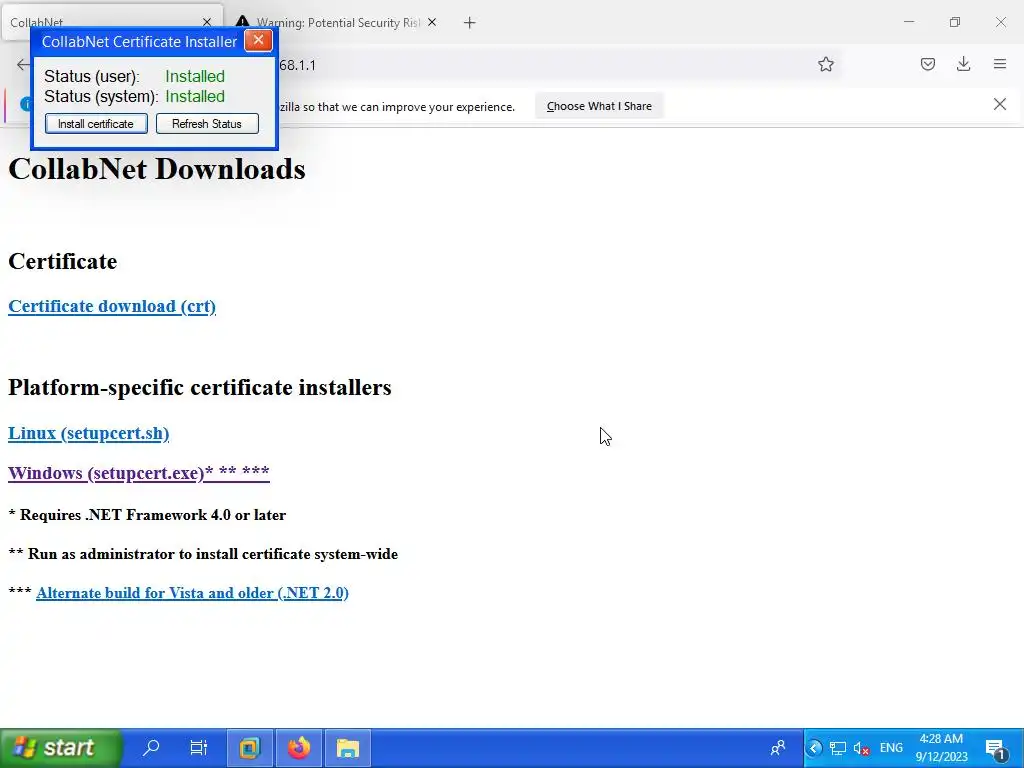The width and height of the screenshot is (1024, 768).
Task: Click the muted volume tray icon
Action: (862, 748)
